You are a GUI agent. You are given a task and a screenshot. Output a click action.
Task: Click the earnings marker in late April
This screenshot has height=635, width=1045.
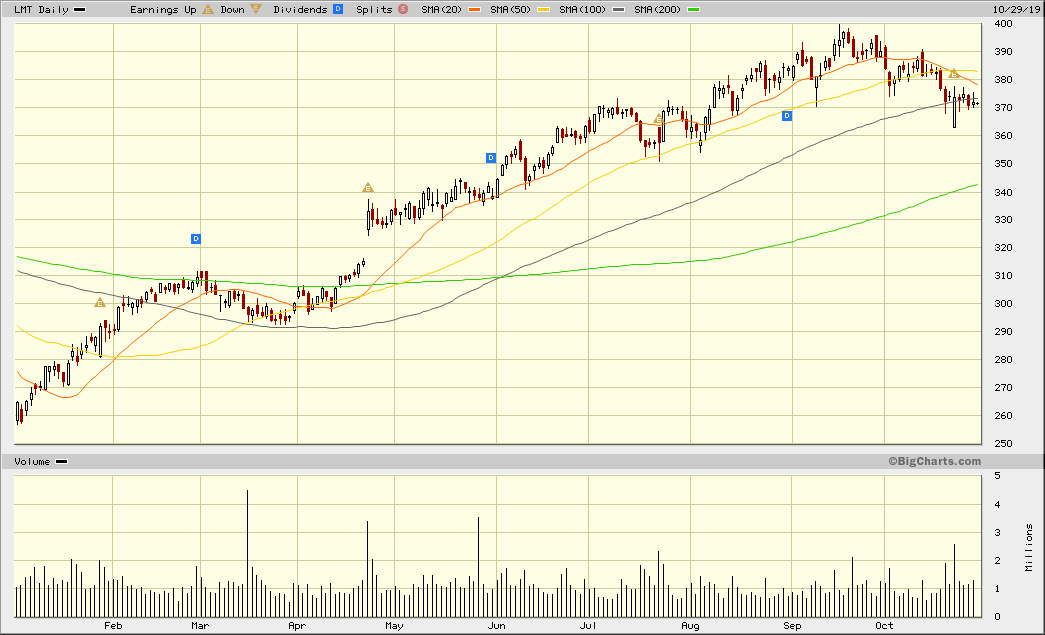coord(368,188)
